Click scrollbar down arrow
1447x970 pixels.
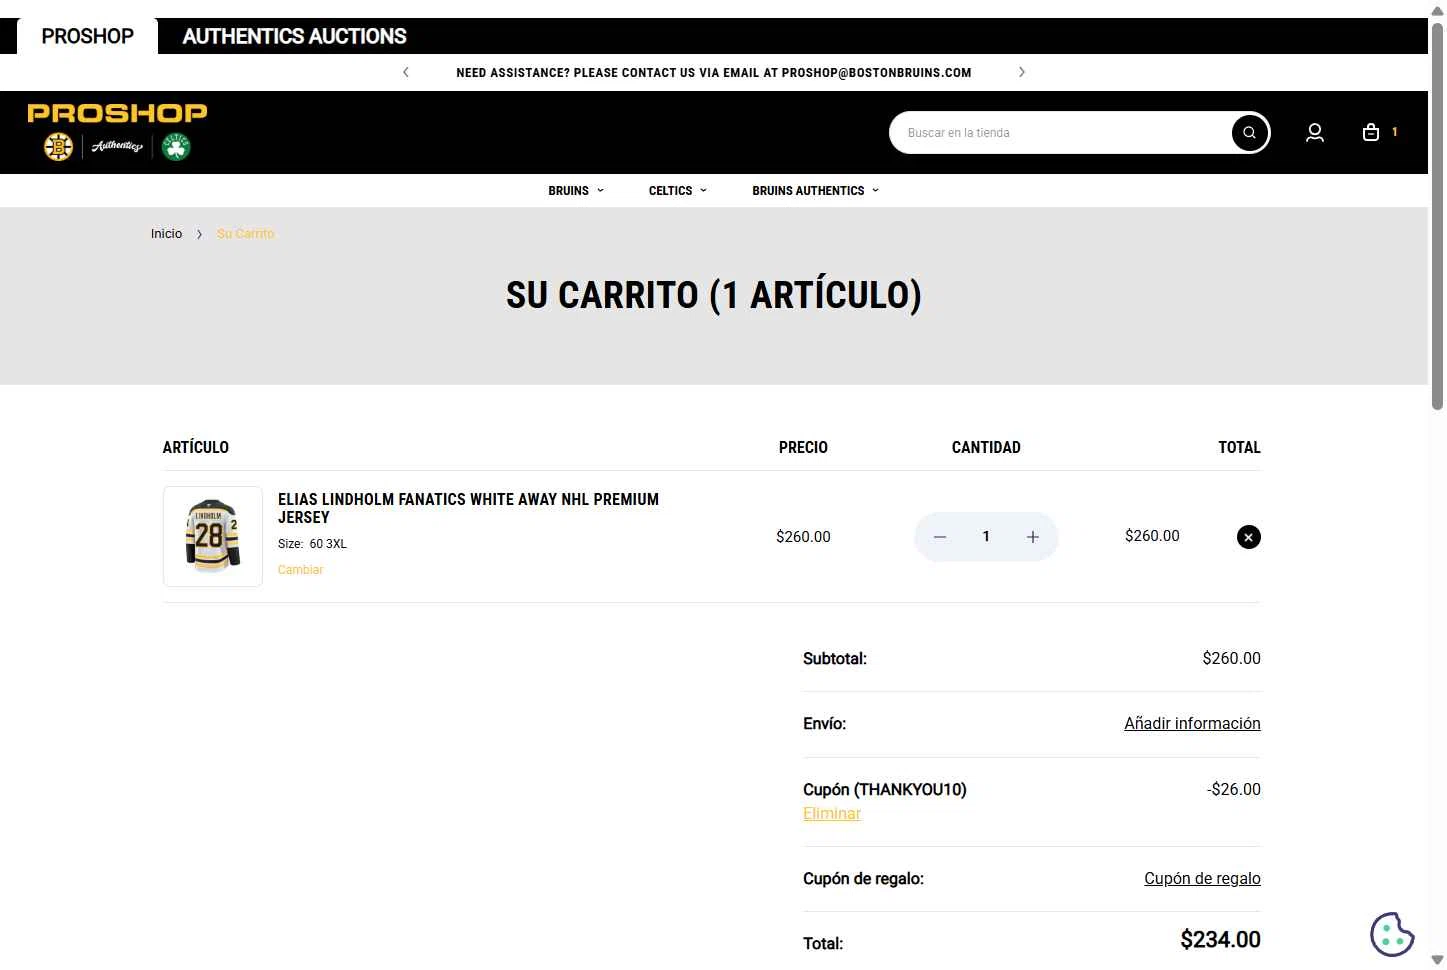point(1437,961)
